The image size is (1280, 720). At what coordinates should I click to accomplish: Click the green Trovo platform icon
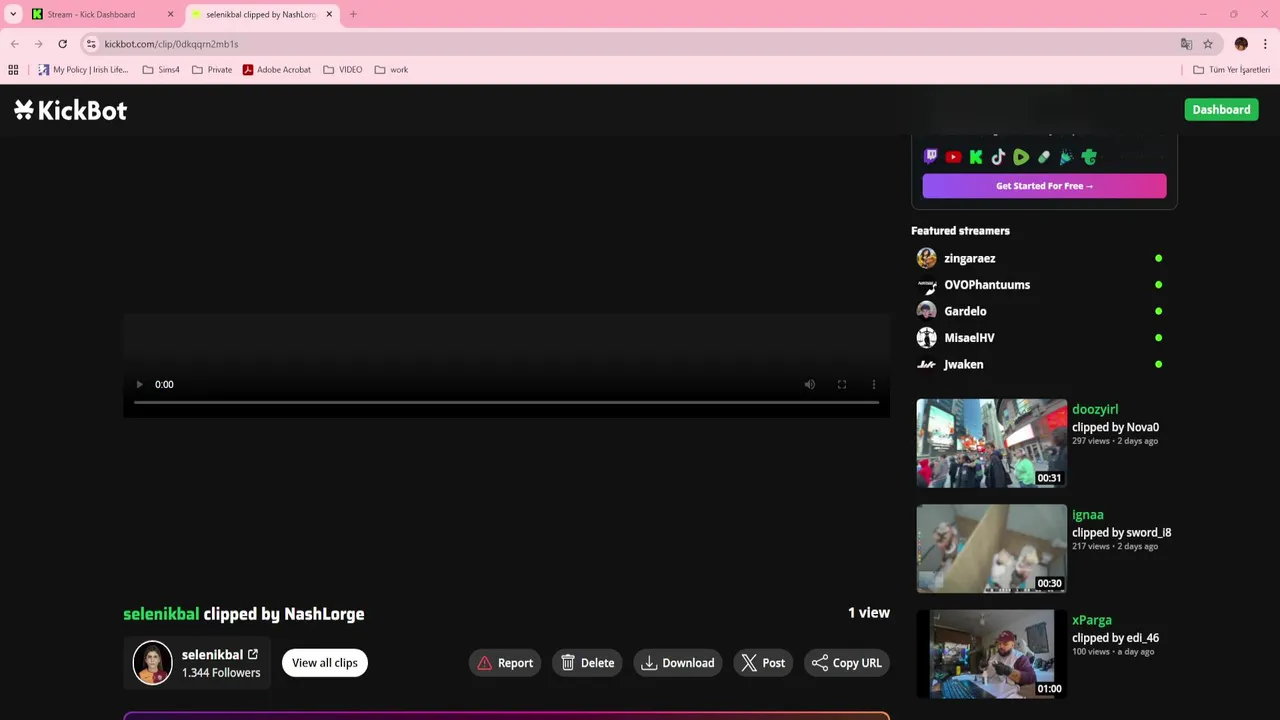(x=1089, y=157)
